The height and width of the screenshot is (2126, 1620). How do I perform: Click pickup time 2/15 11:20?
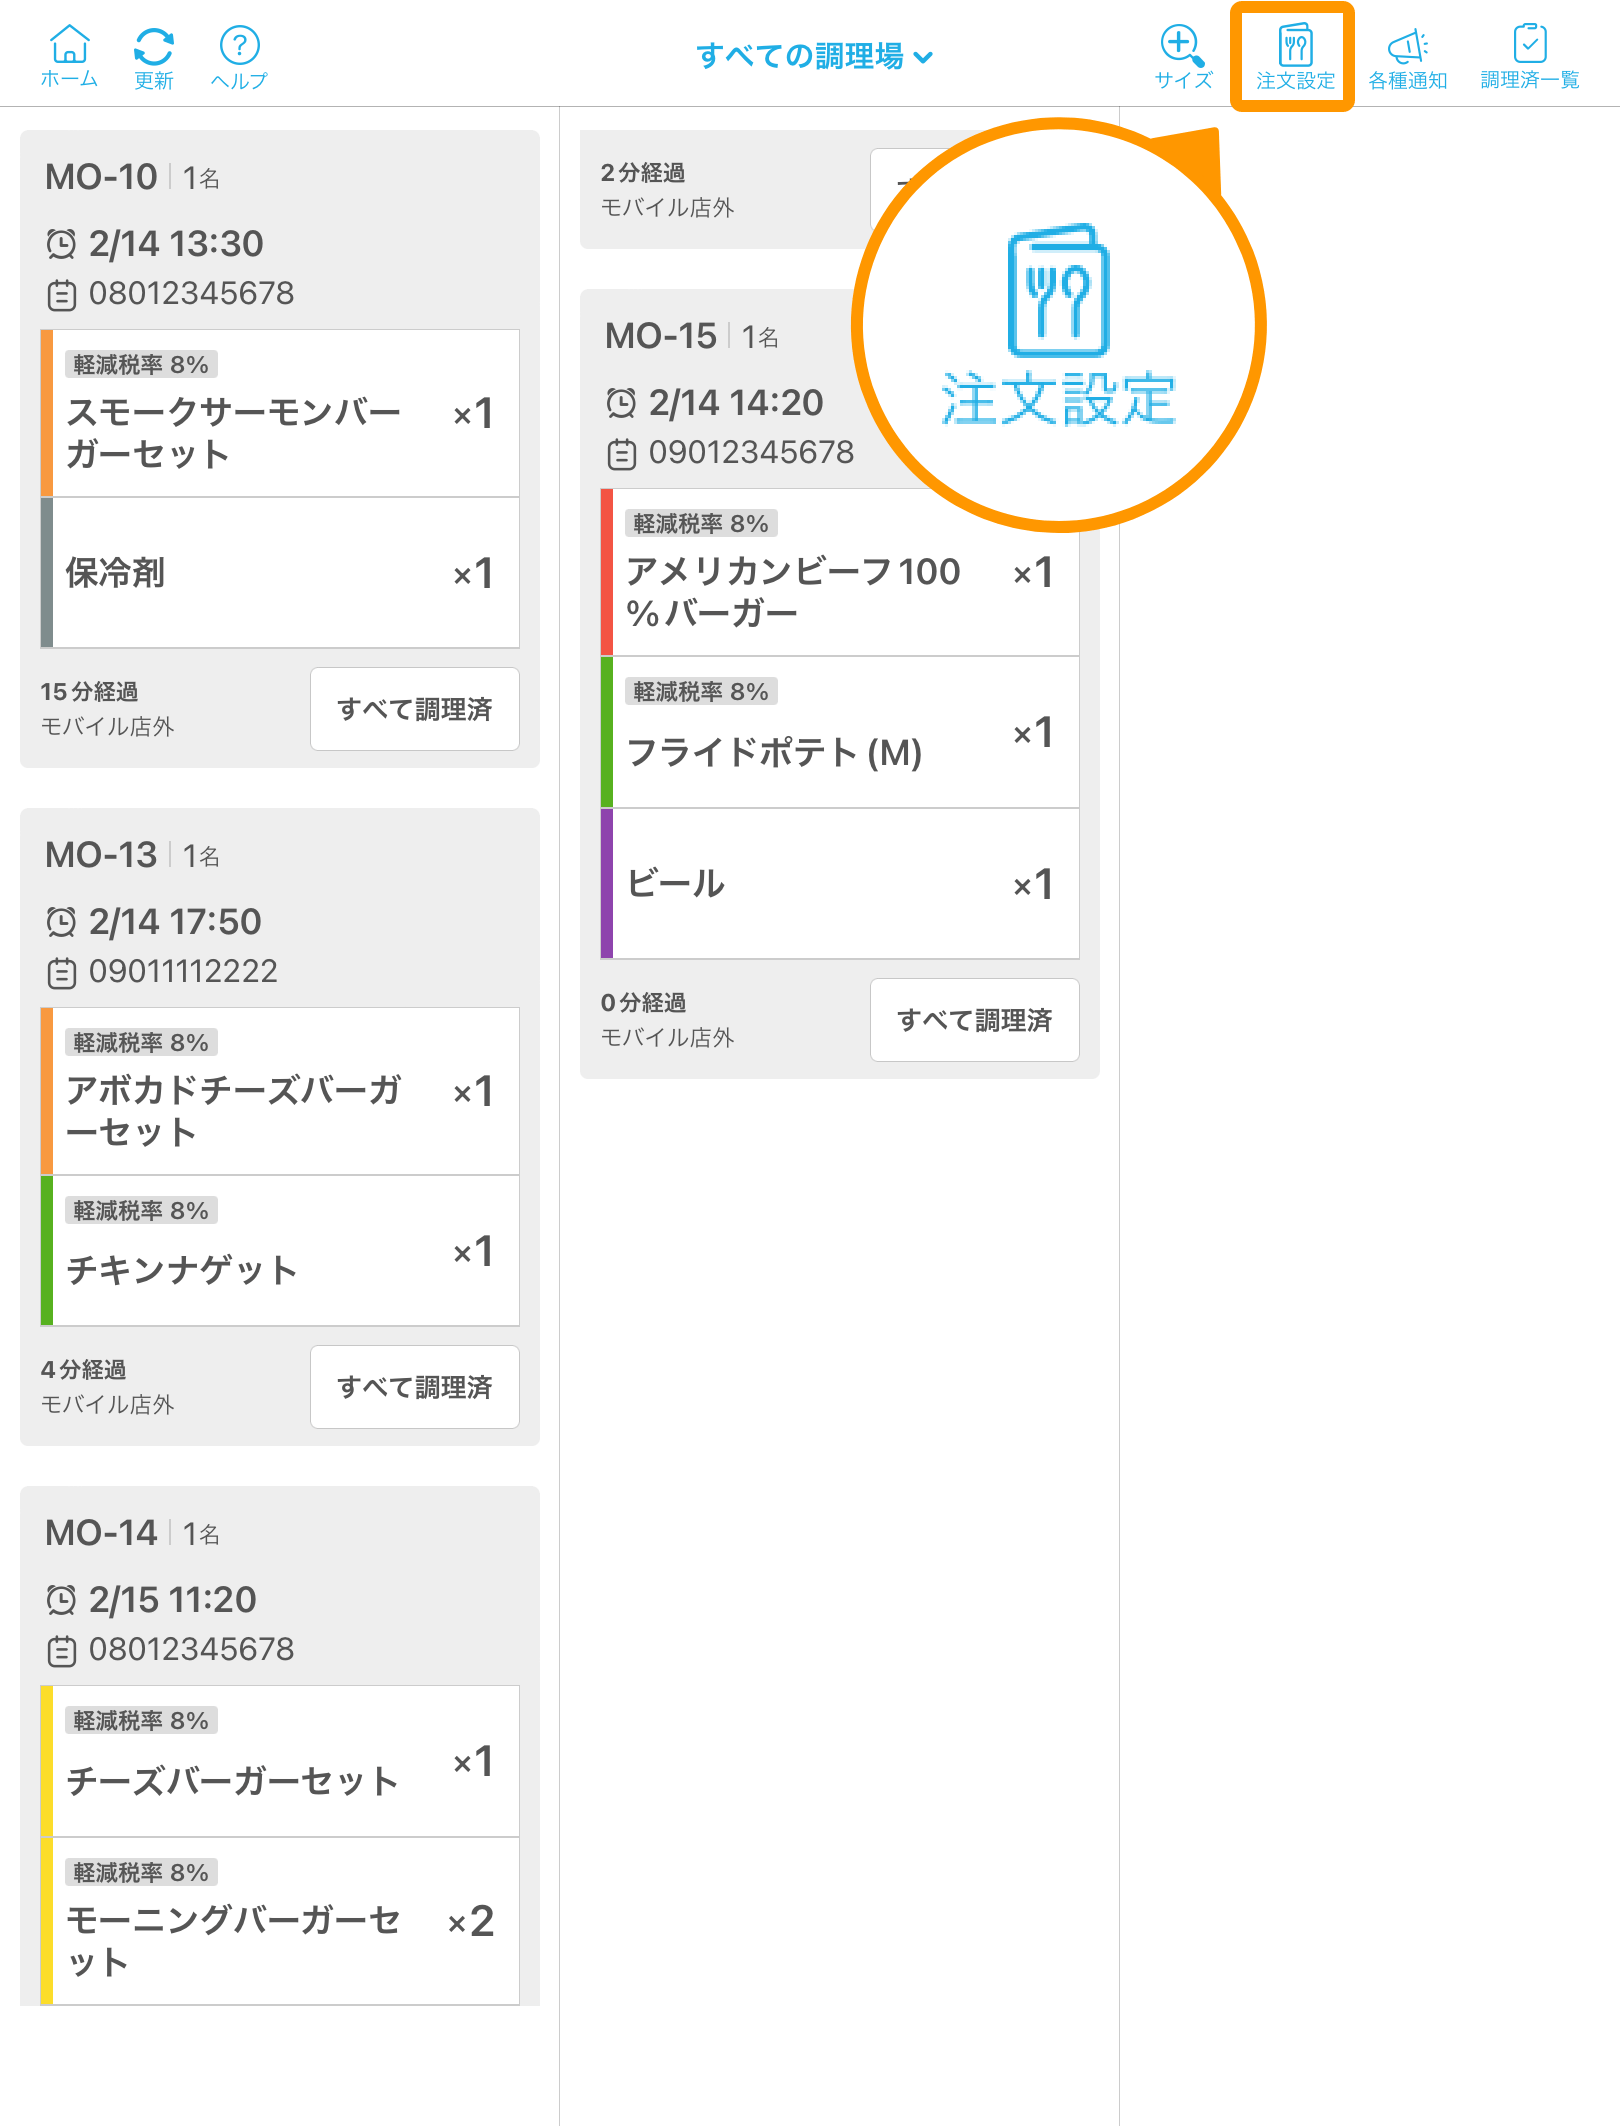coord(173,1599)
